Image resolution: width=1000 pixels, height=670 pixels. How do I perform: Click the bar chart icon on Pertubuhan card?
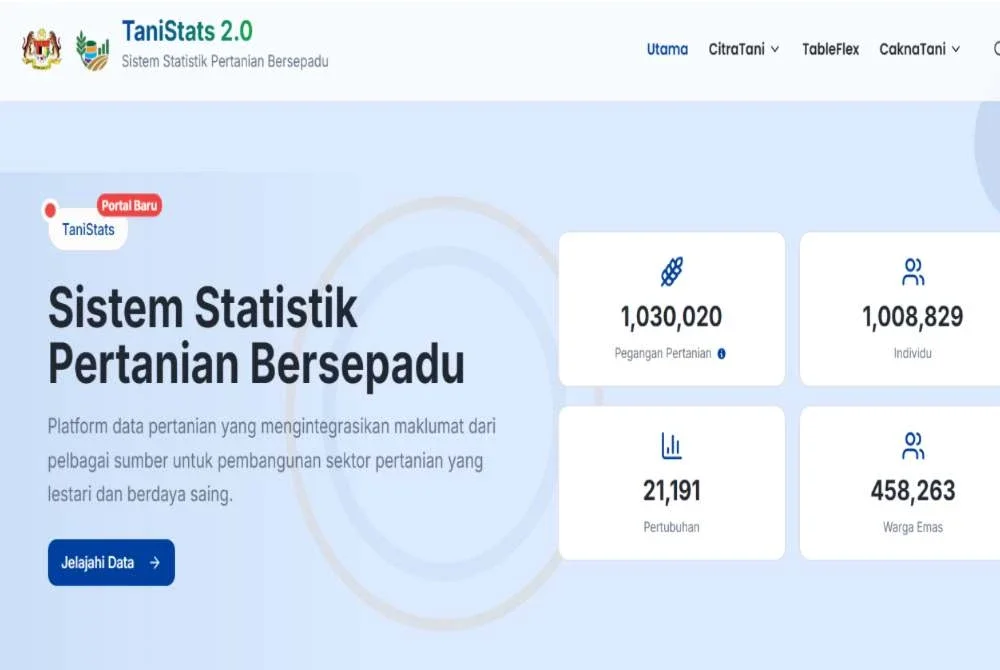click(672, 443)
